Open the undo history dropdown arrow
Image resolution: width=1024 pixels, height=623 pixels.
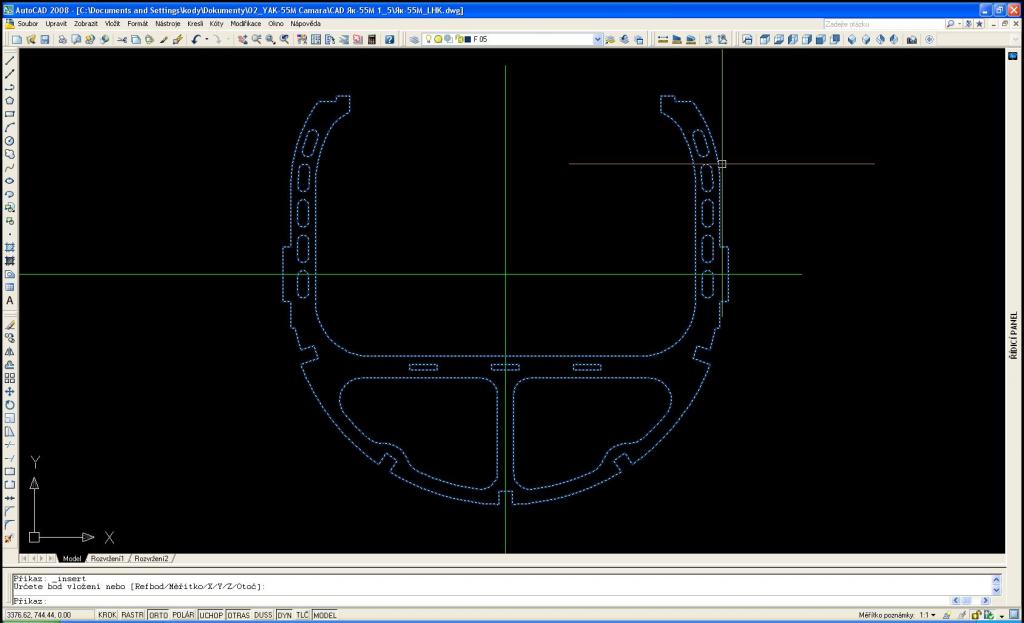206,39
